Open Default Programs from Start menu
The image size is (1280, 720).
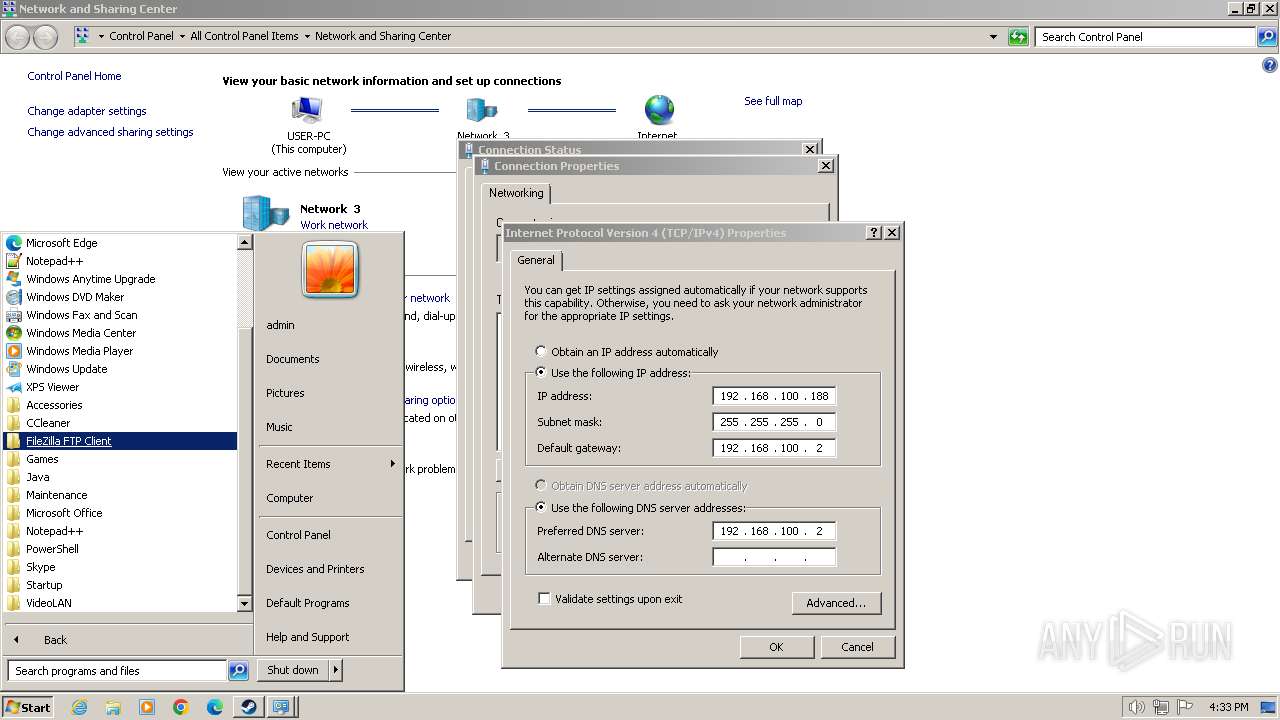(x=307, y=603)
